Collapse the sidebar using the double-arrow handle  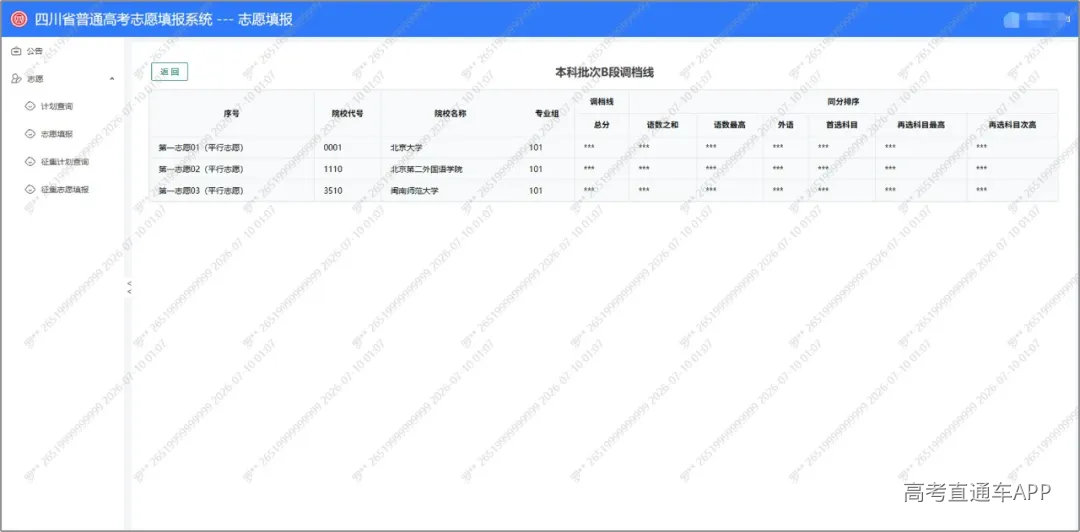tap(129, 287)
